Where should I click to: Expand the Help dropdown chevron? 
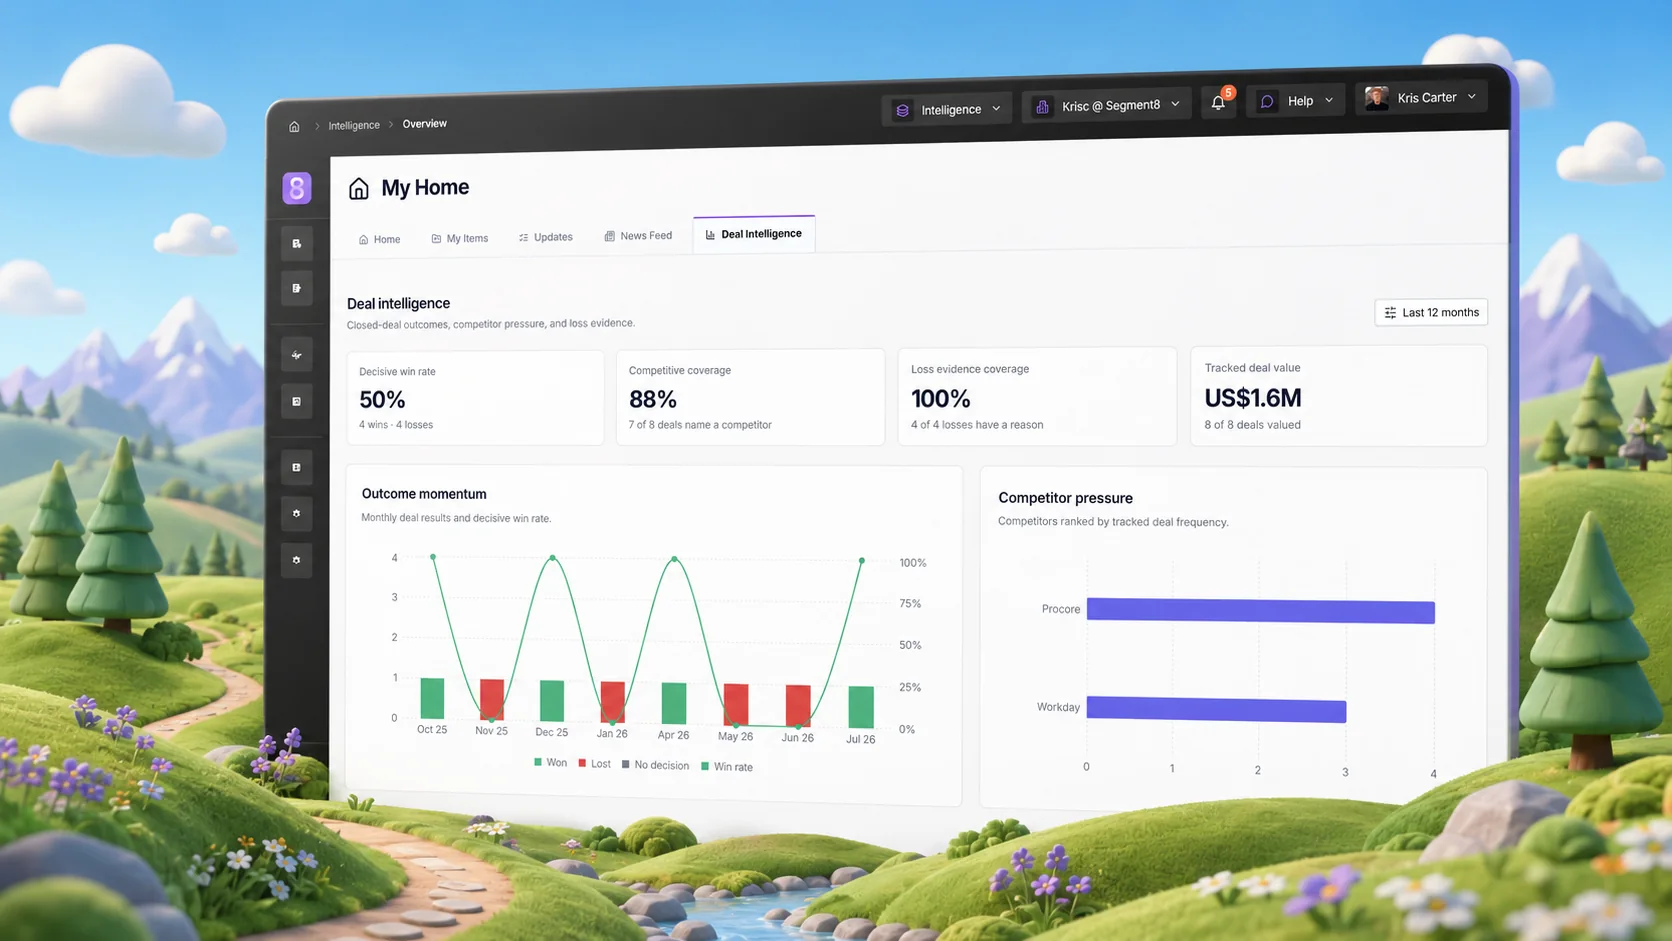1329,100
